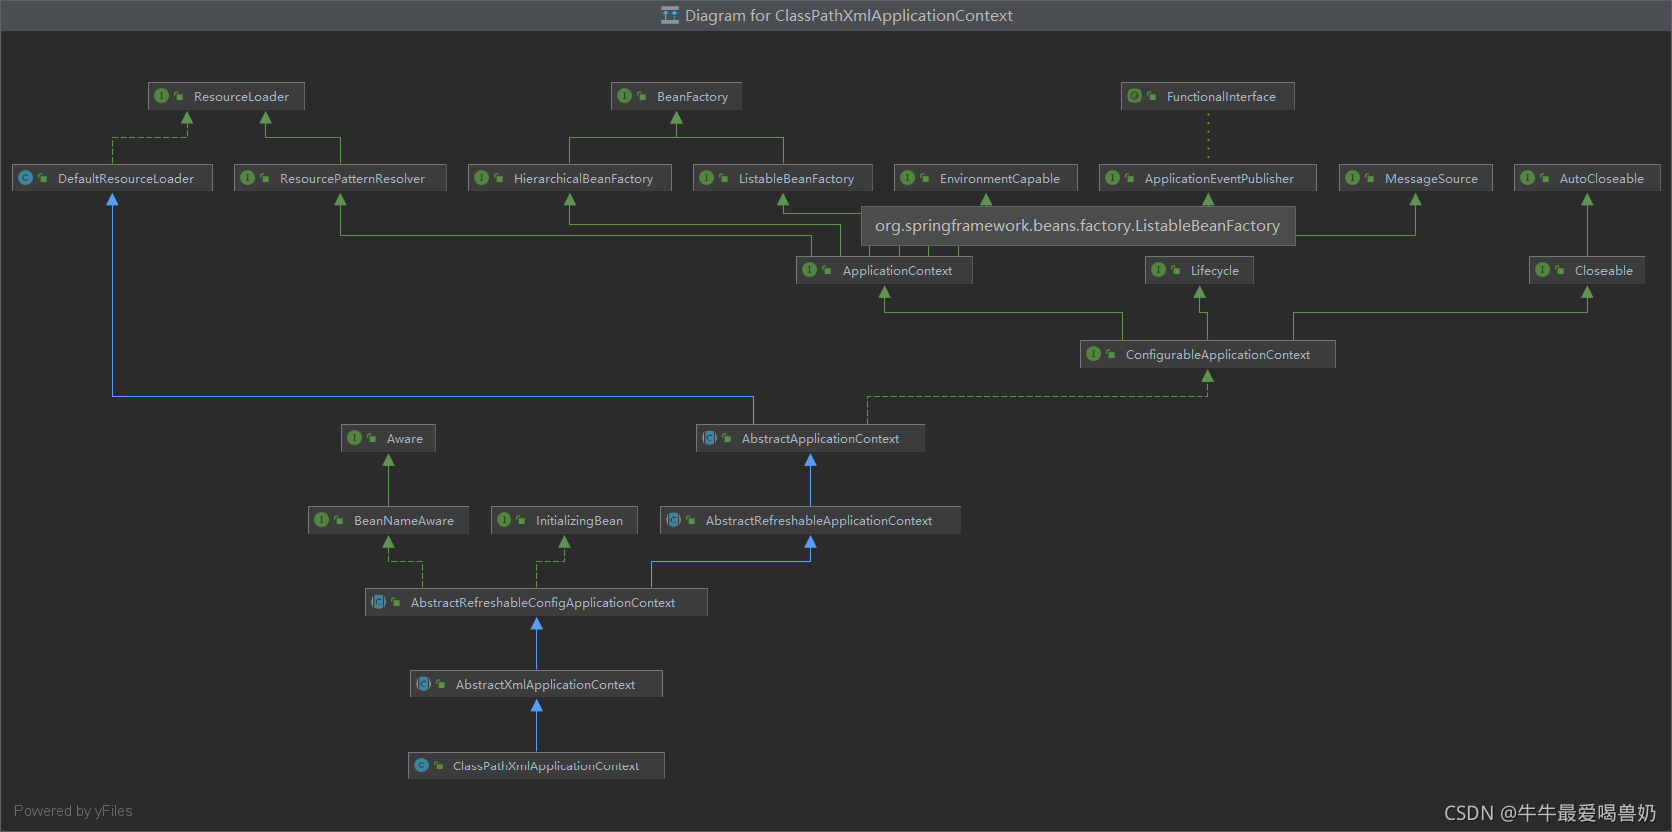Select the ResourcePatternResolver node label
The image size is (1672, 832).
352,179
